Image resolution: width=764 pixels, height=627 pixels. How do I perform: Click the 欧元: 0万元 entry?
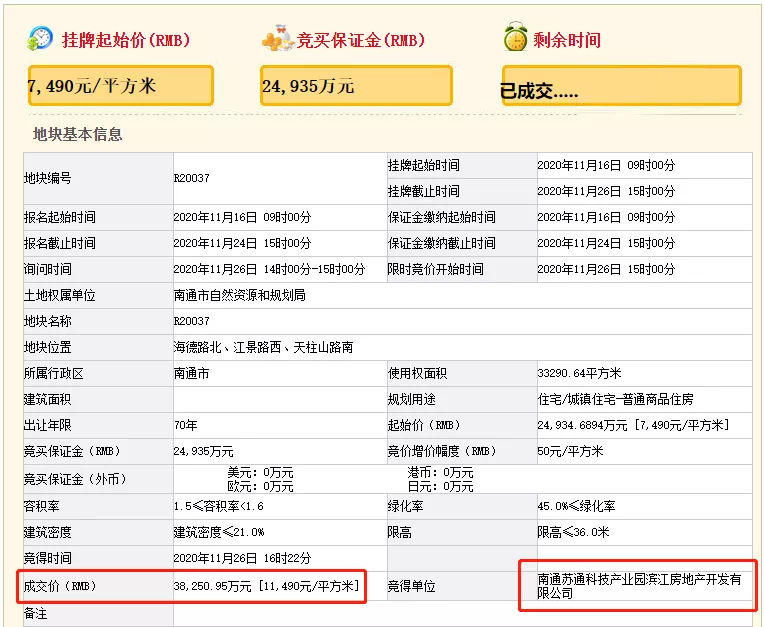[260, 486]
